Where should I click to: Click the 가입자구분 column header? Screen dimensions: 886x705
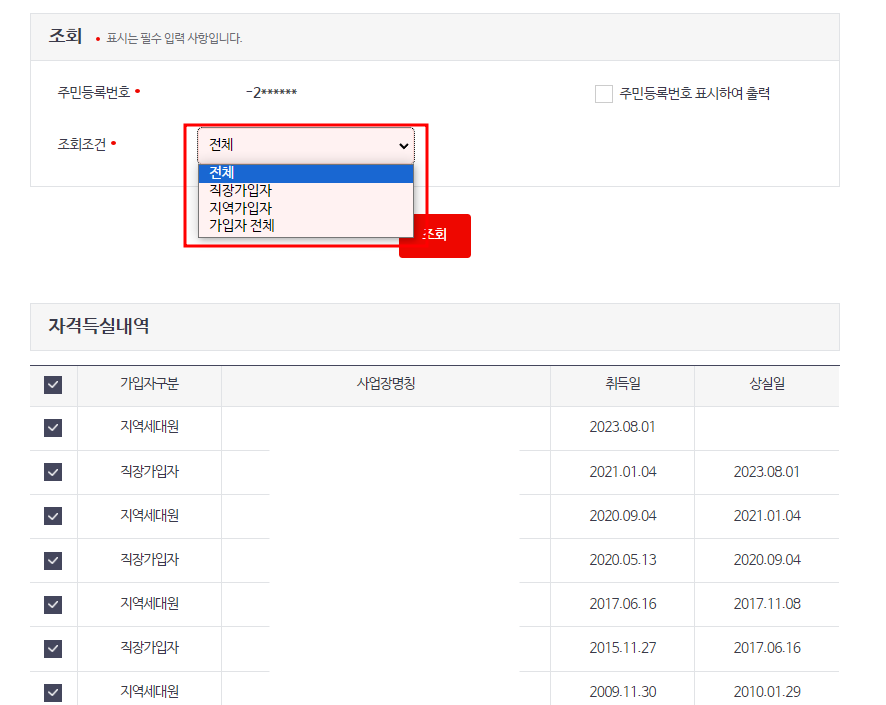[x=148, y=383]
